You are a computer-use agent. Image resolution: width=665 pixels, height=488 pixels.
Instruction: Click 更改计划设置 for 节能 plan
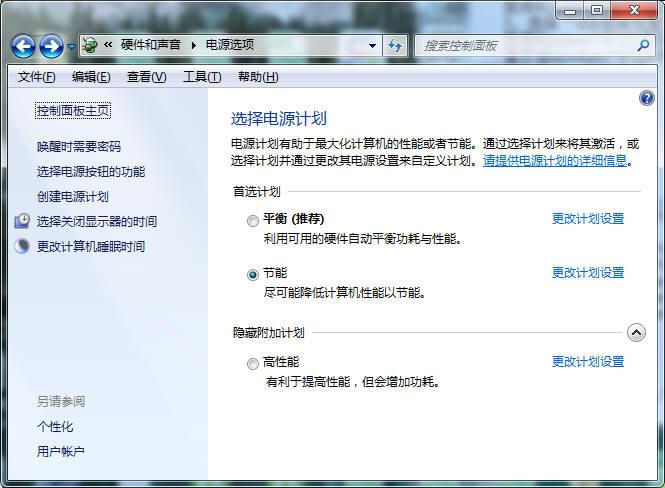click(x=588, y=273)
